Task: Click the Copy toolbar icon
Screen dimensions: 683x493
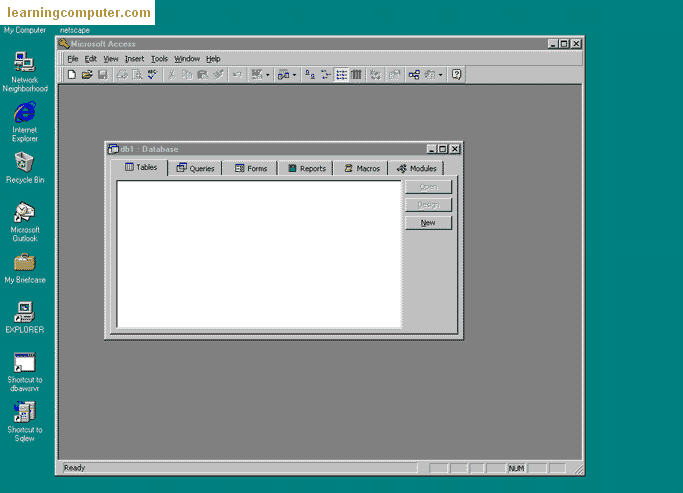Action: 187,75
